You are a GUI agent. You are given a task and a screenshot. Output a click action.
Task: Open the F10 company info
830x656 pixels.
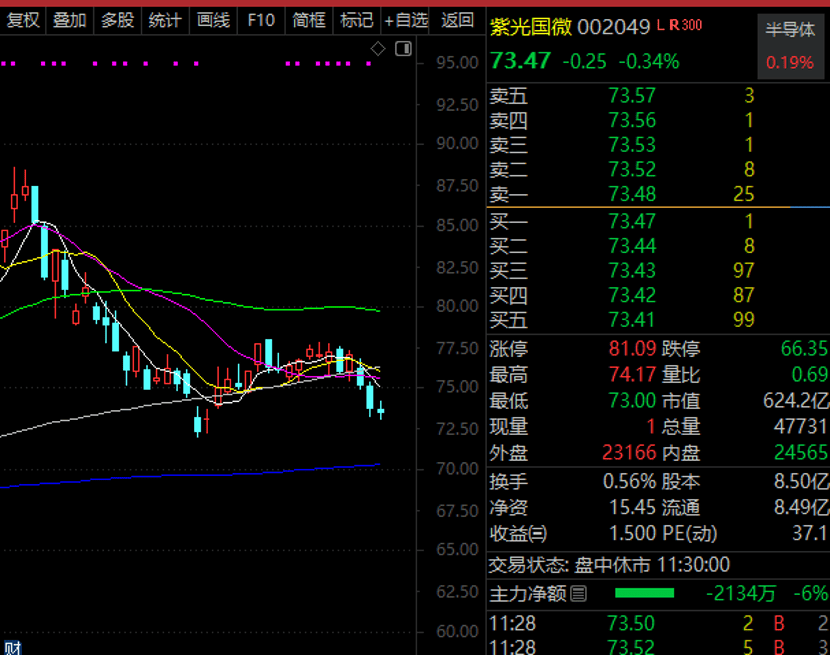(261, 21)
